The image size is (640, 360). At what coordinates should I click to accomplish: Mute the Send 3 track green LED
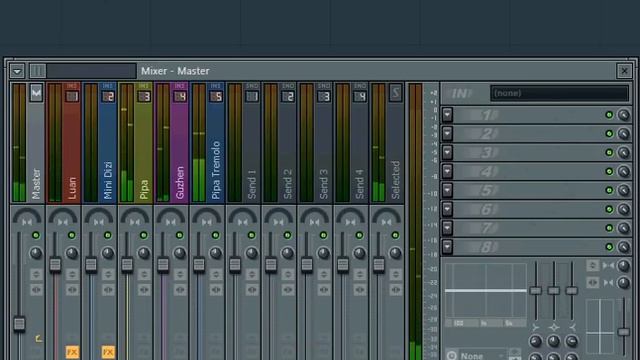pyautogui.click(x=323, y=235)
